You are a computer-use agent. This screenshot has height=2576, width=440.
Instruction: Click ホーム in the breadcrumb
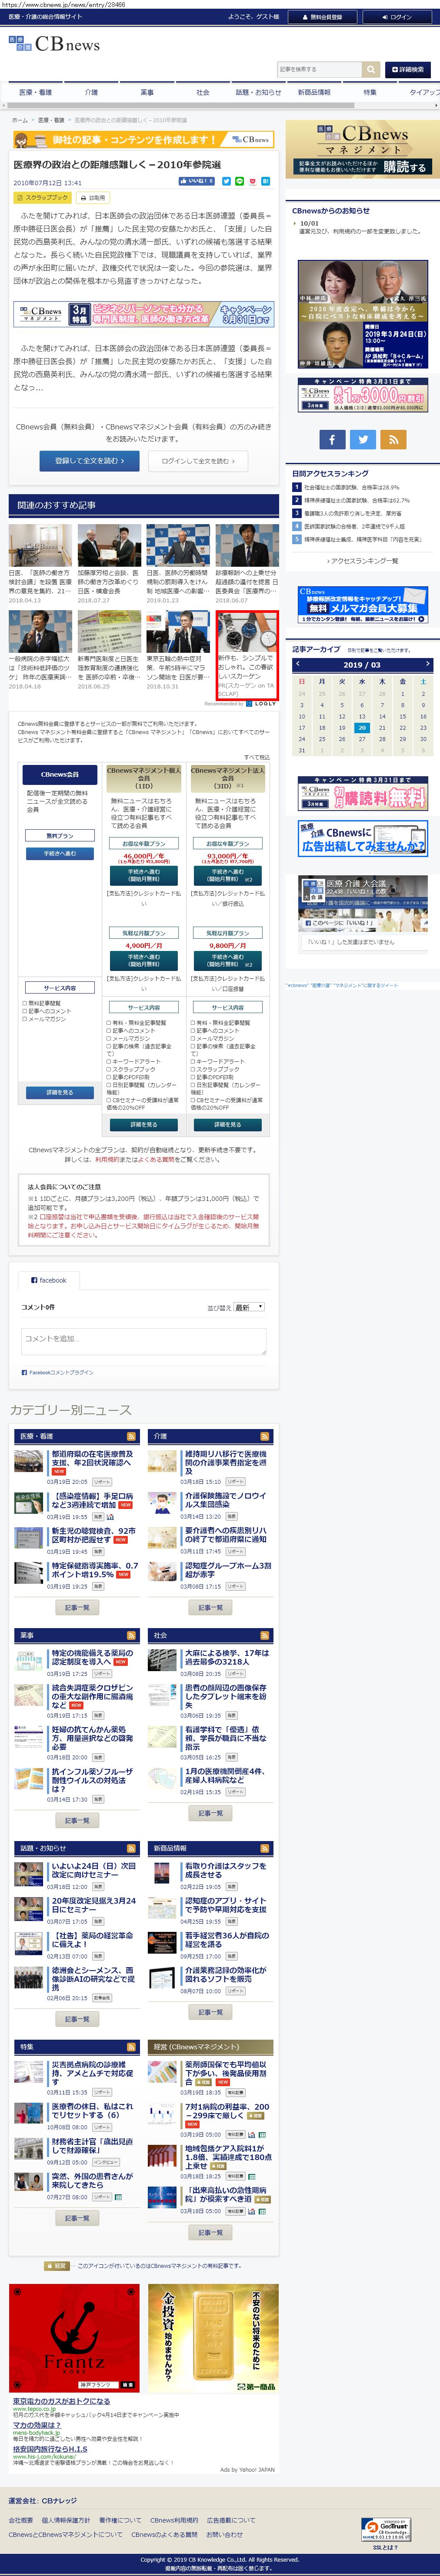coord(20,120)
